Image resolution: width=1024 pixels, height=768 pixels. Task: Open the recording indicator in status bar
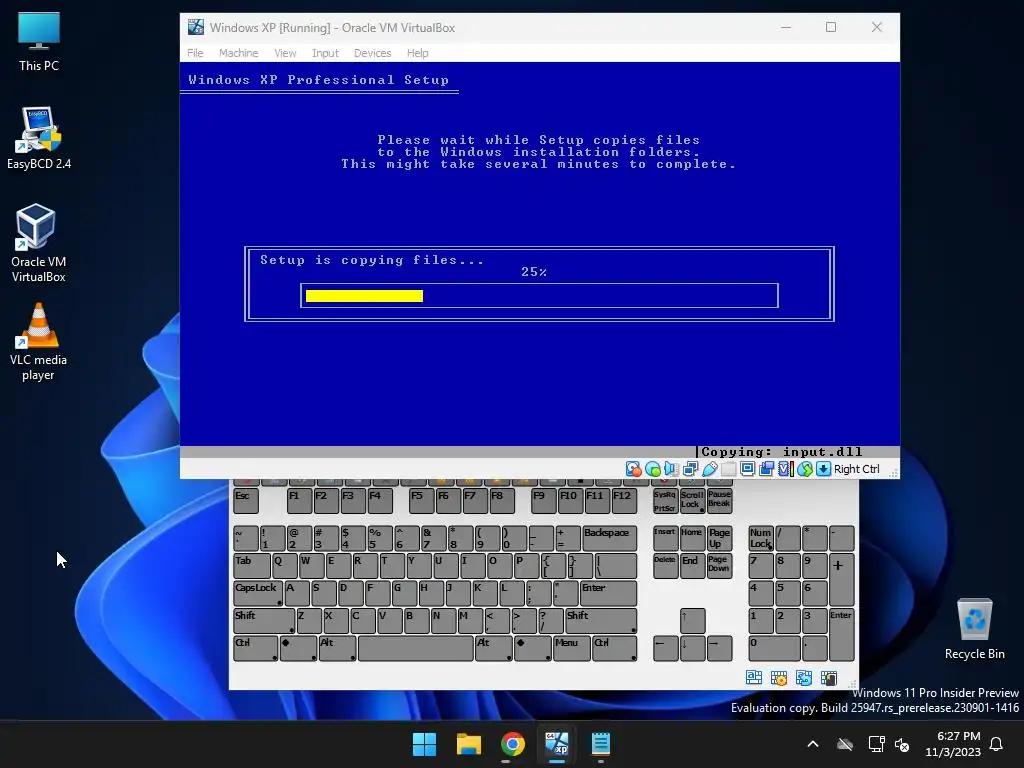[767, 469]
